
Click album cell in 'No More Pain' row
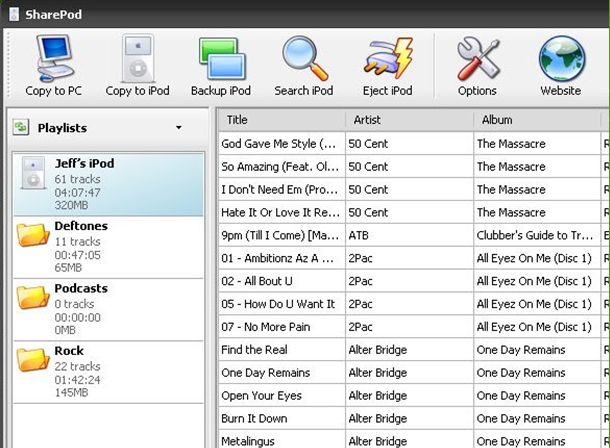(x=537, y=327)
